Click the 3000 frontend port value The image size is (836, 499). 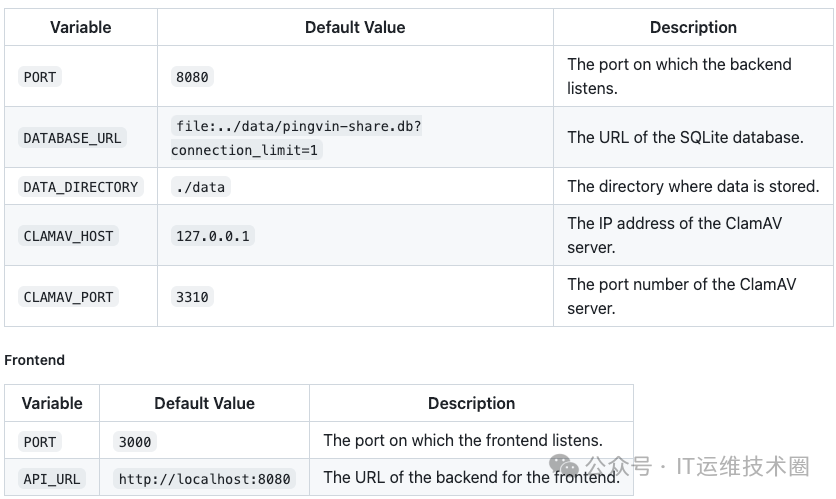[135, 441]
